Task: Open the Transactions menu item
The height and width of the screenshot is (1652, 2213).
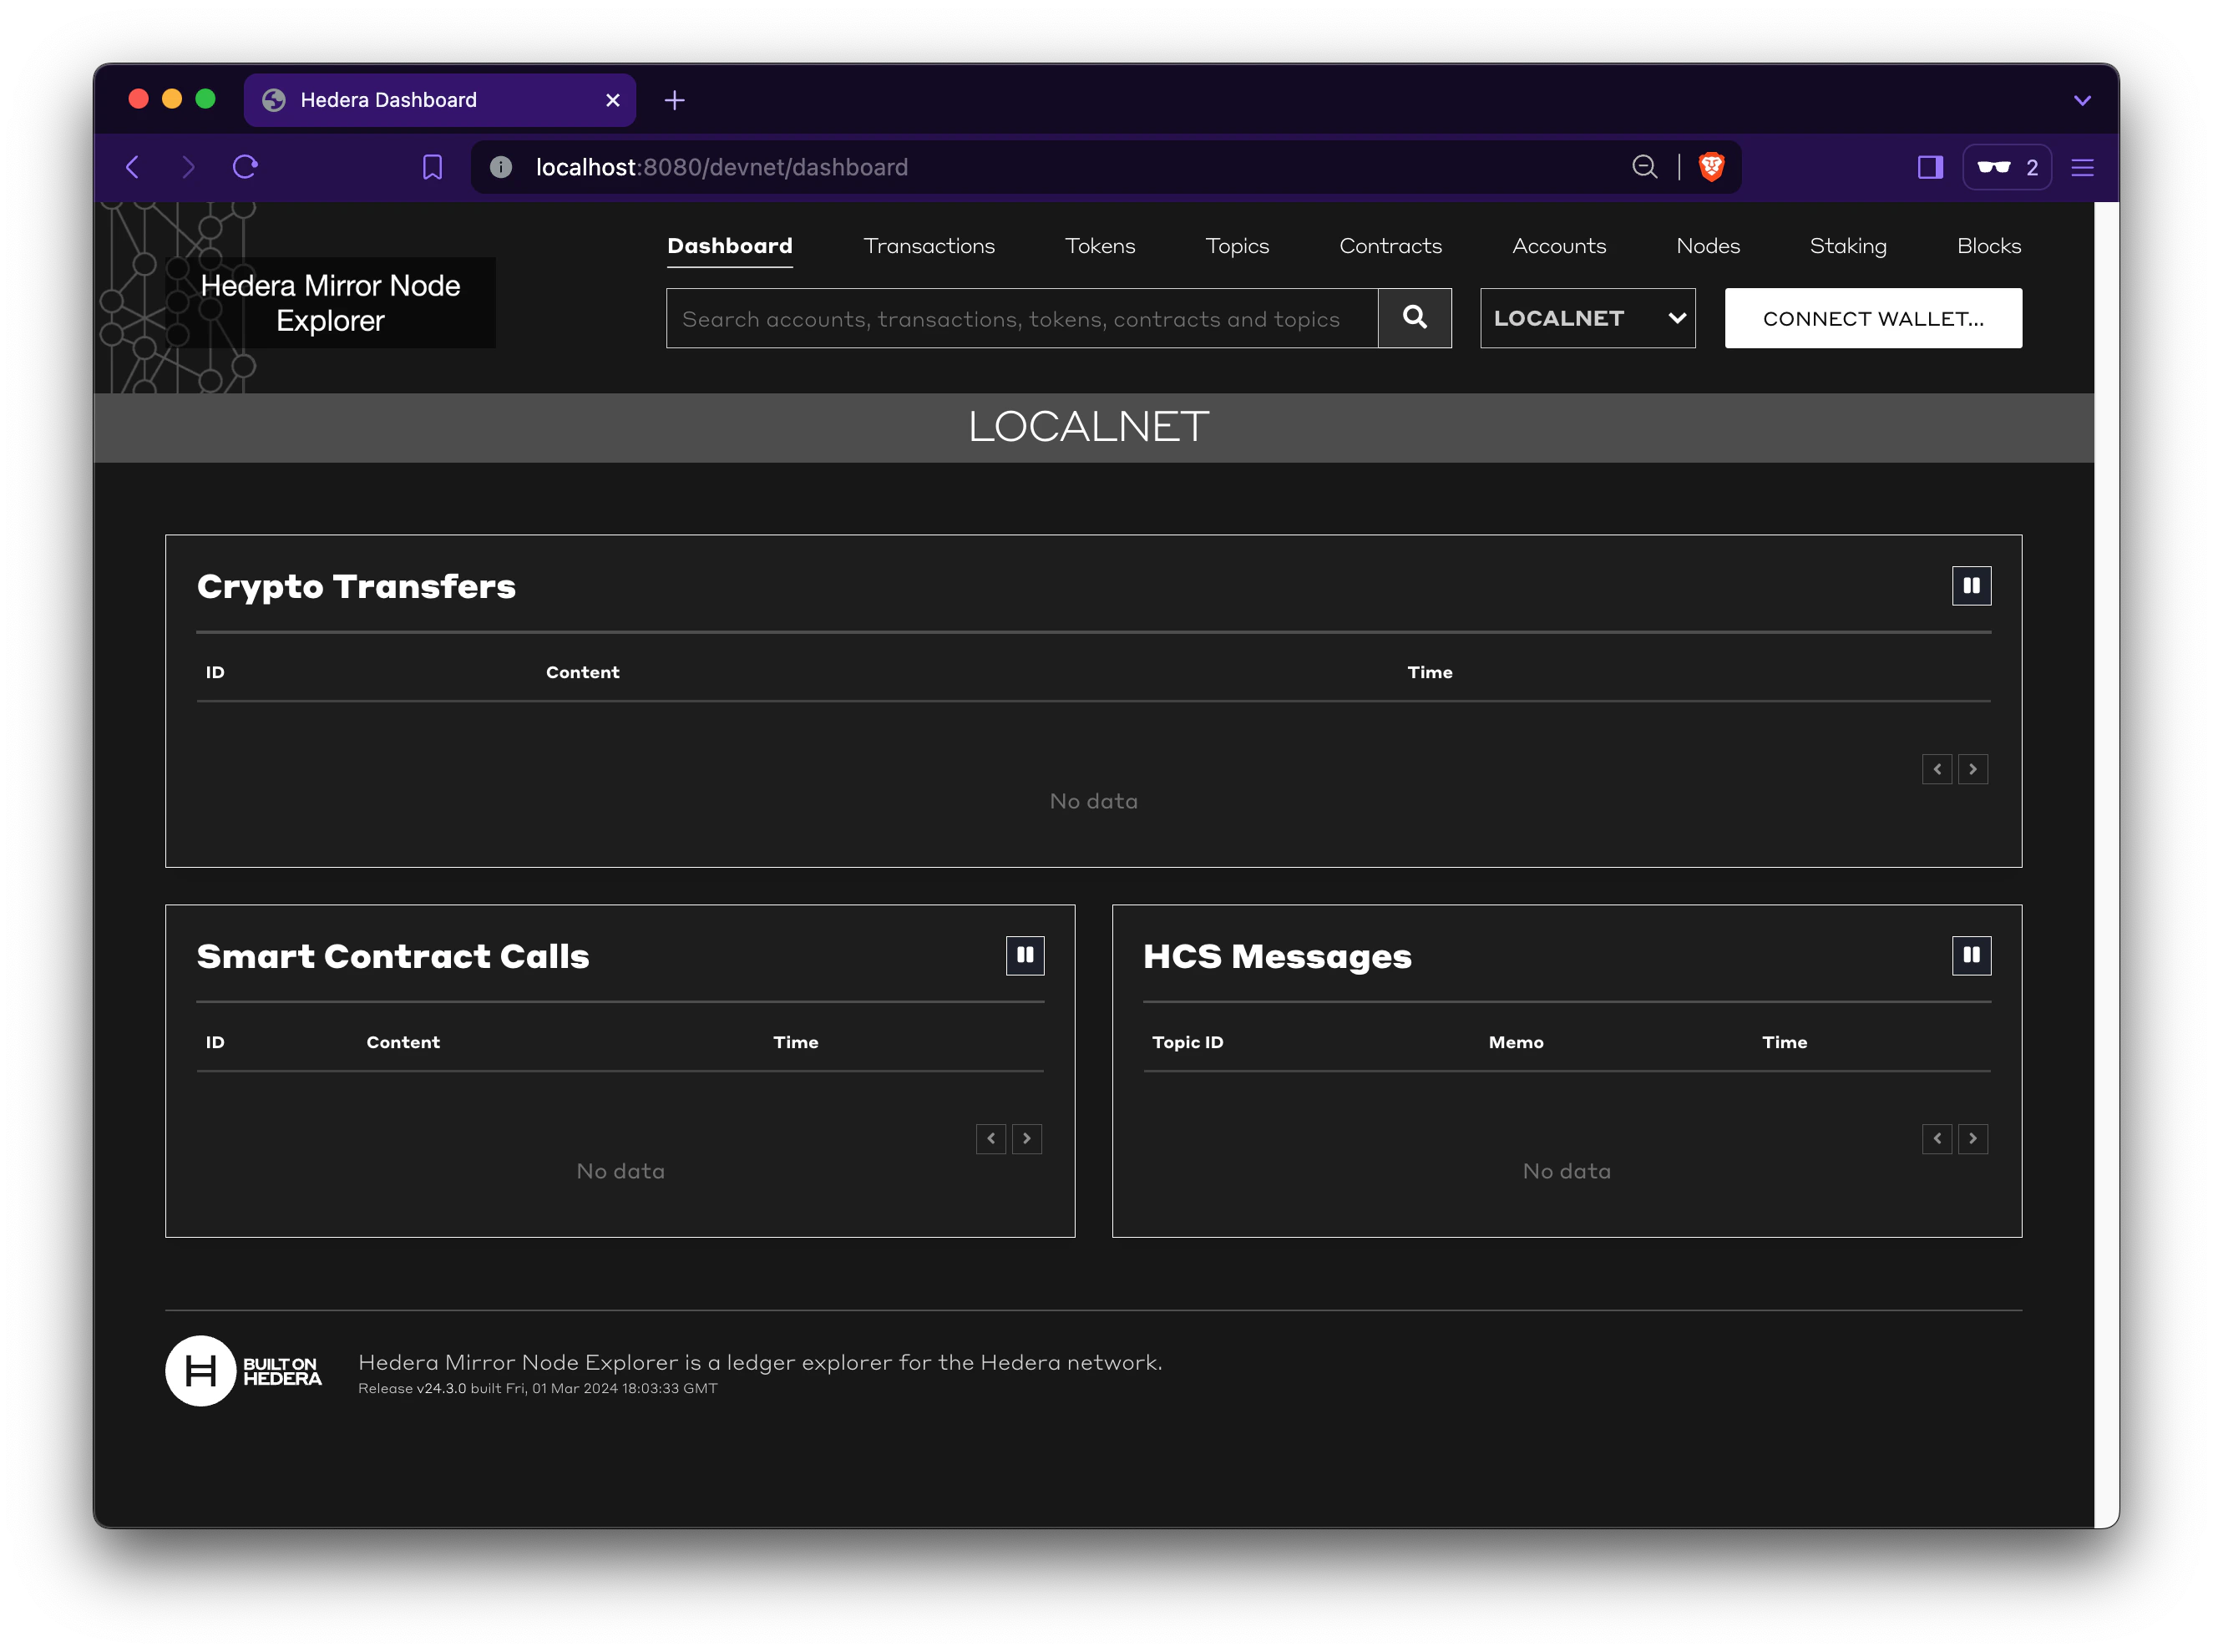Action: 929,246
